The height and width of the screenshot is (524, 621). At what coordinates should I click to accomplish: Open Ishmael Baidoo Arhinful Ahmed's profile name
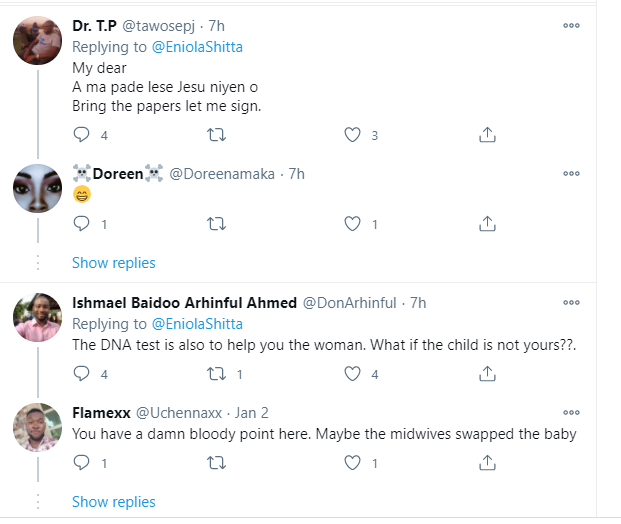pyautogui.click(x=184, y=302)
